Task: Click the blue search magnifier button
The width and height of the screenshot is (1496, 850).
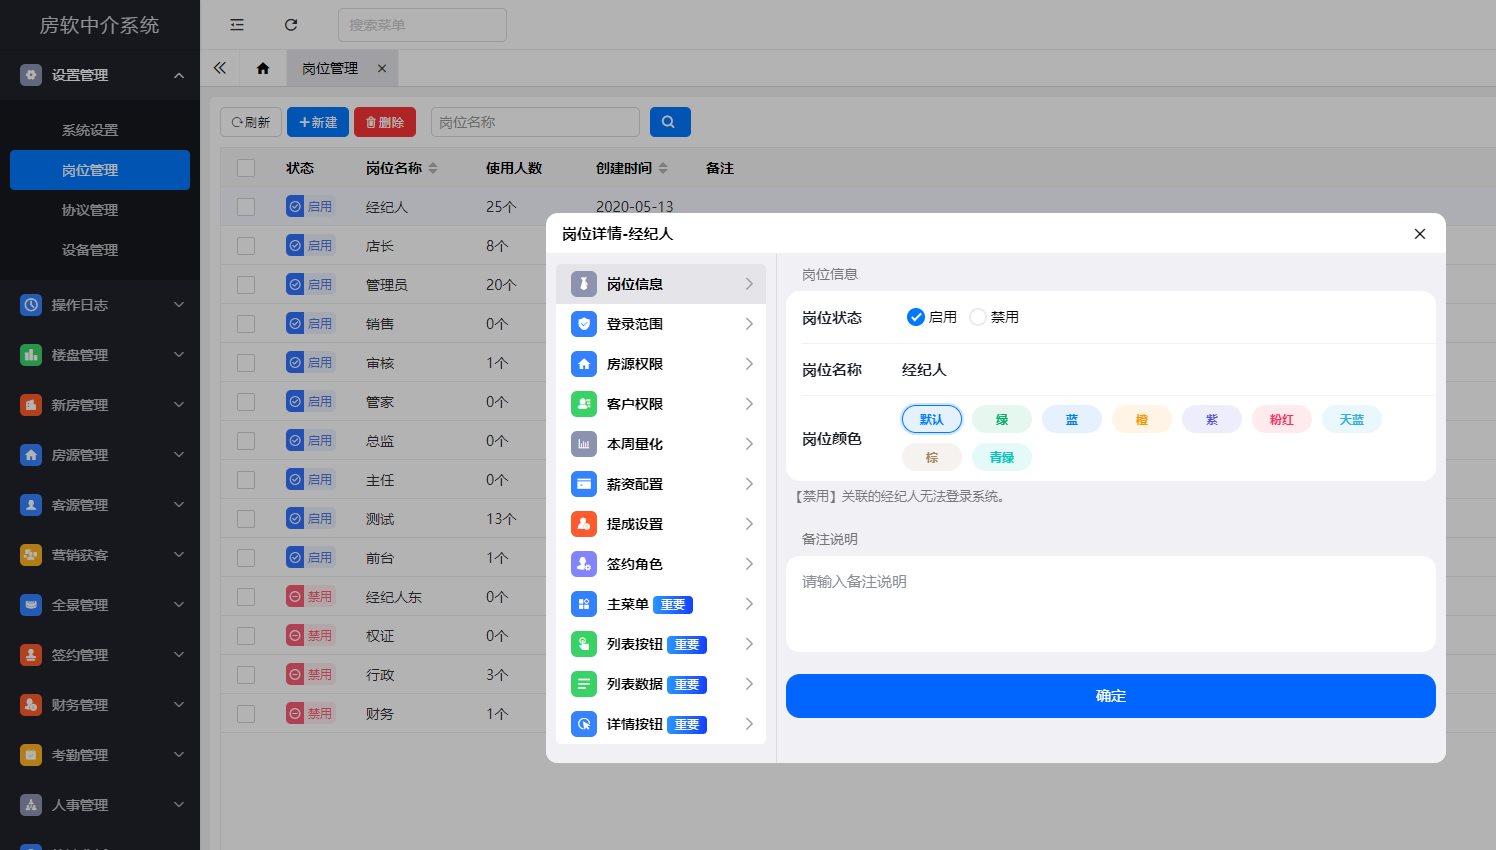Action: 670,122
